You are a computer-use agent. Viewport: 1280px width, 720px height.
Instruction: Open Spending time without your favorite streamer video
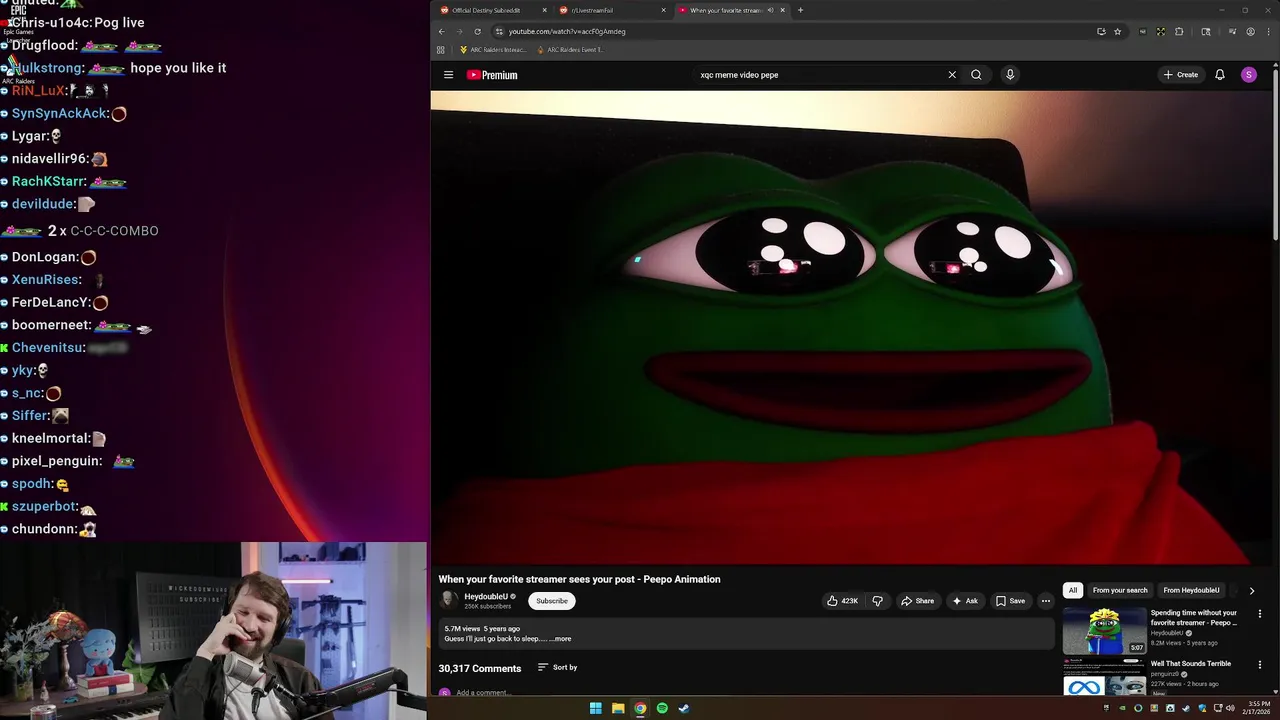pos(1194,617)
